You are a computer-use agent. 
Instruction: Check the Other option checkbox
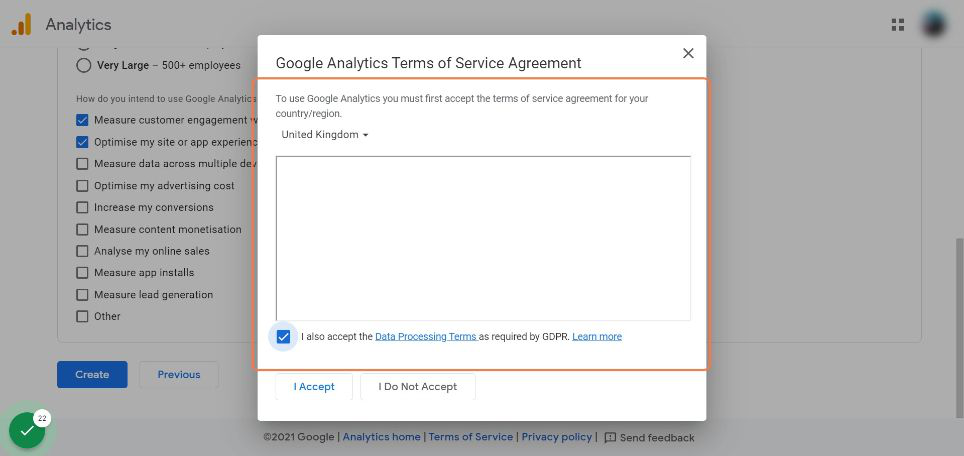tap(83, 317)
